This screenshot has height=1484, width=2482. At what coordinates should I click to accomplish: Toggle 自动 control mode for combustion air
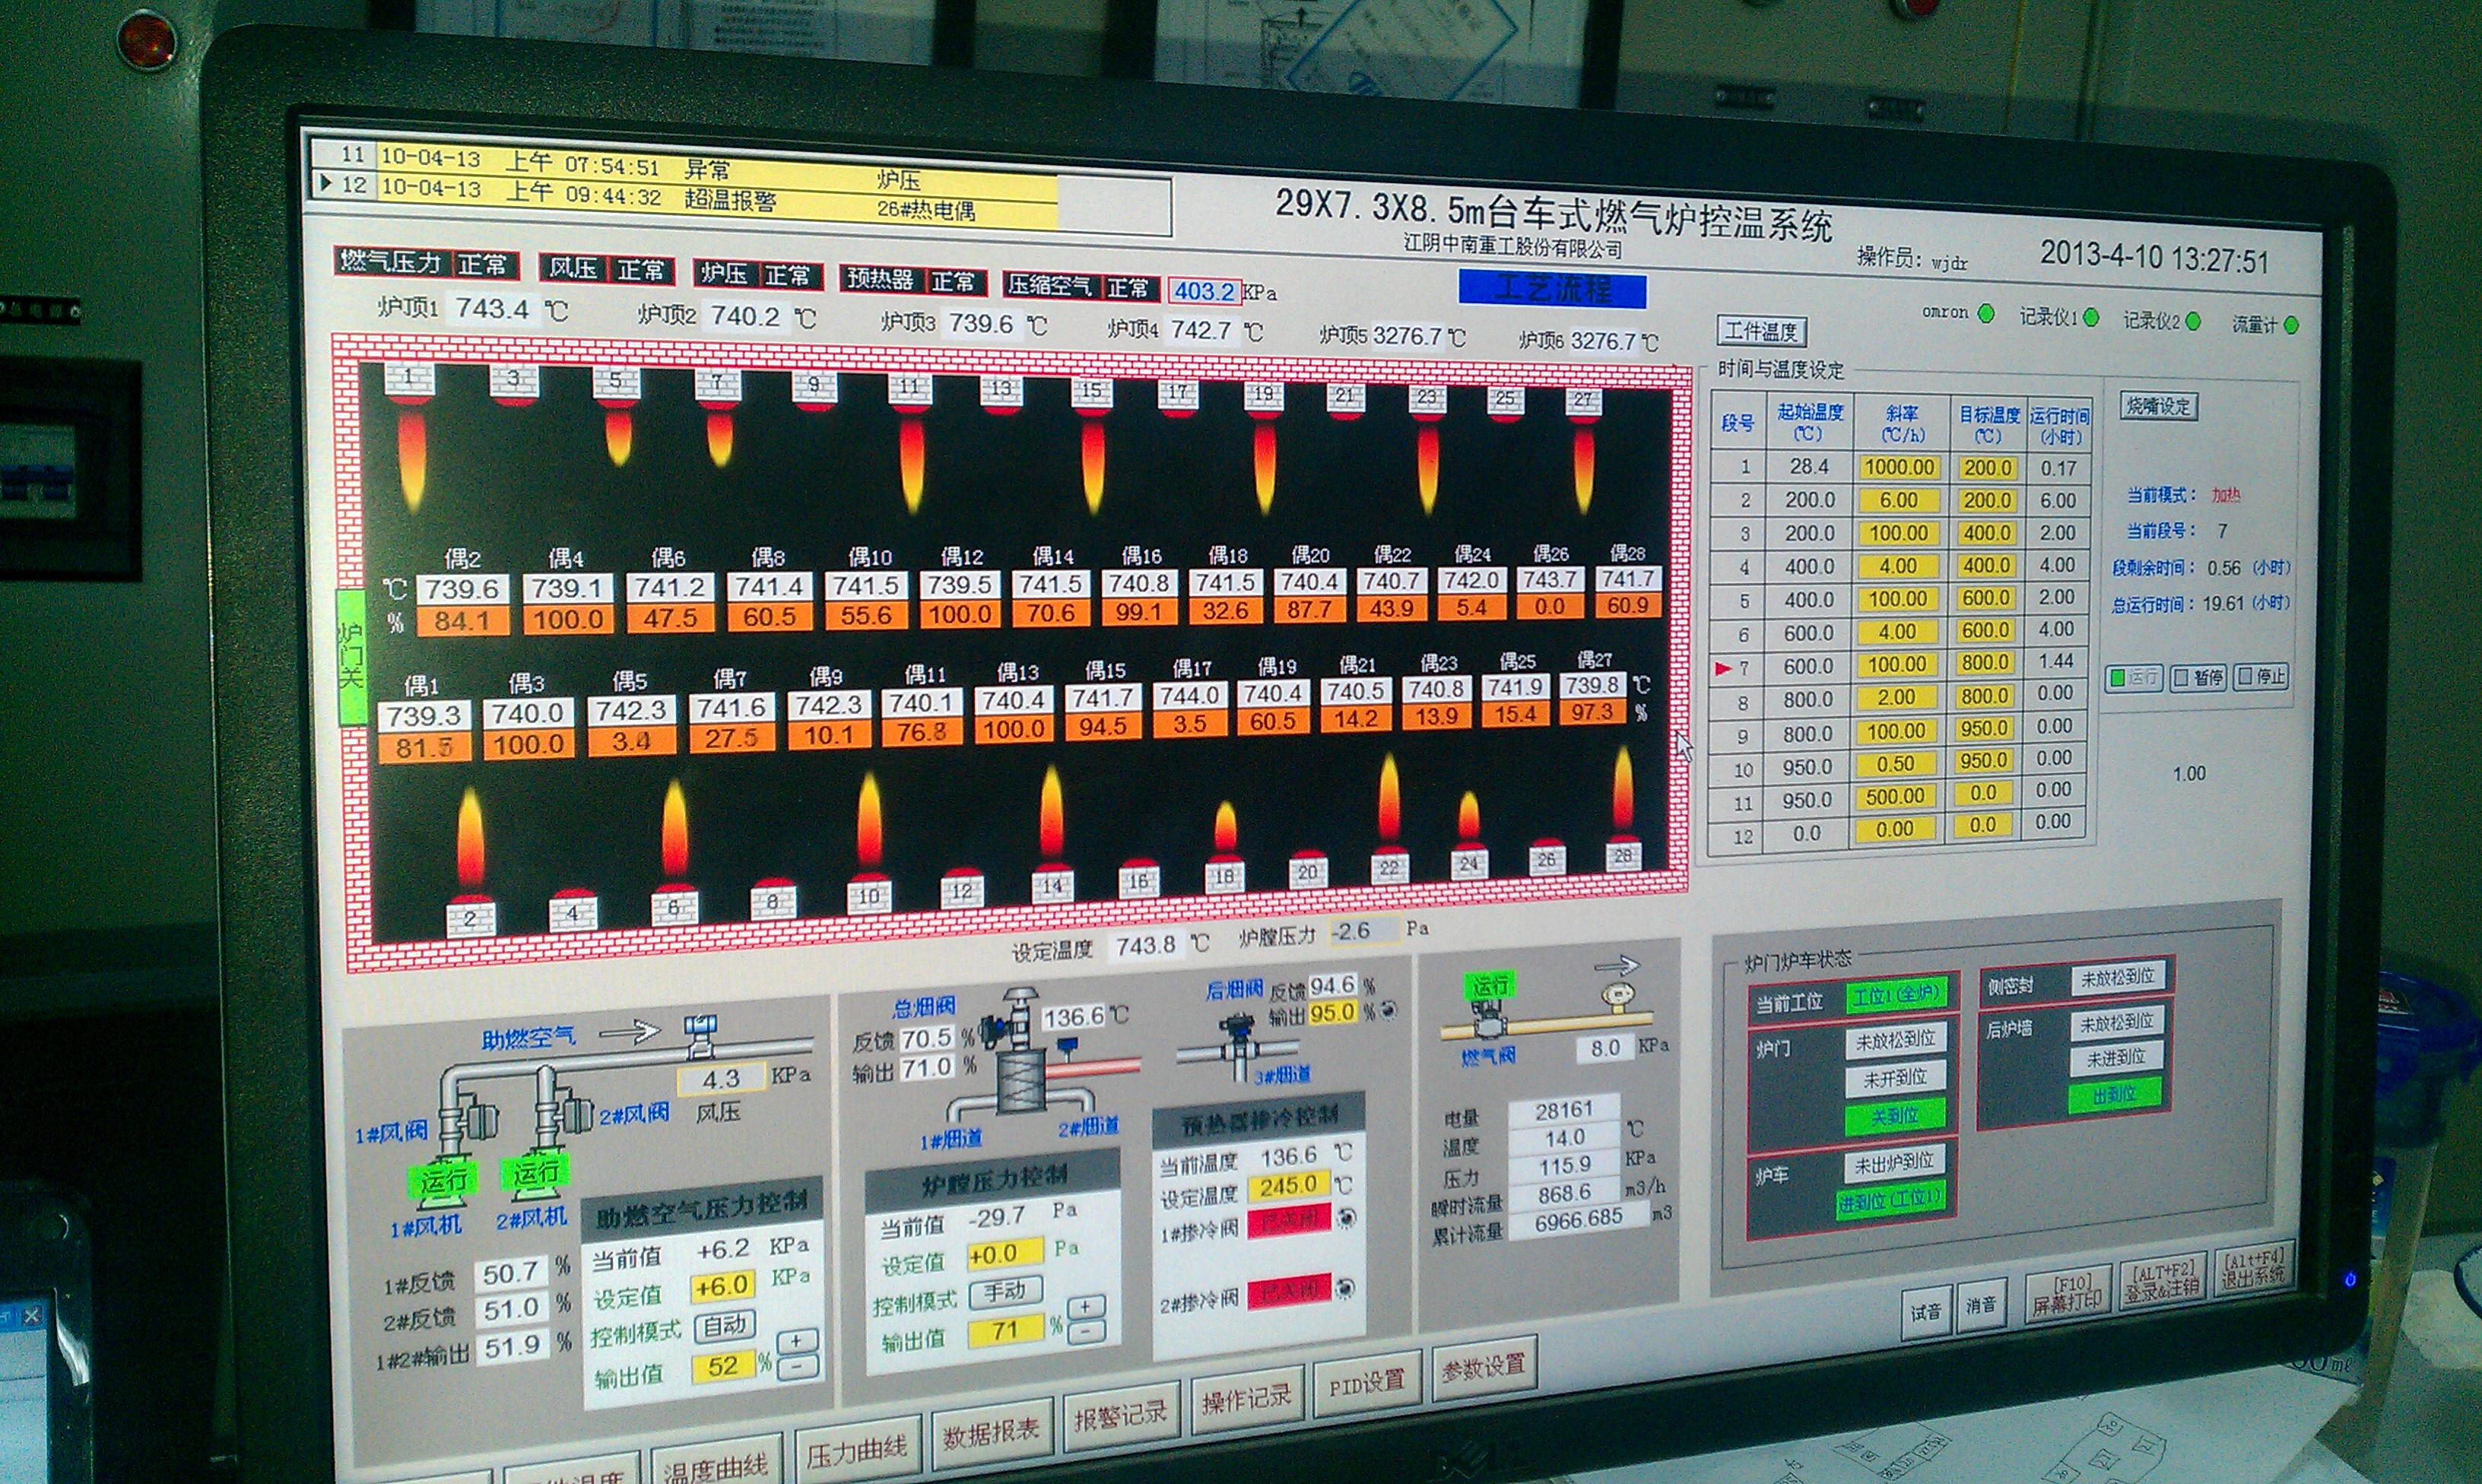[x=724, y=1326]
